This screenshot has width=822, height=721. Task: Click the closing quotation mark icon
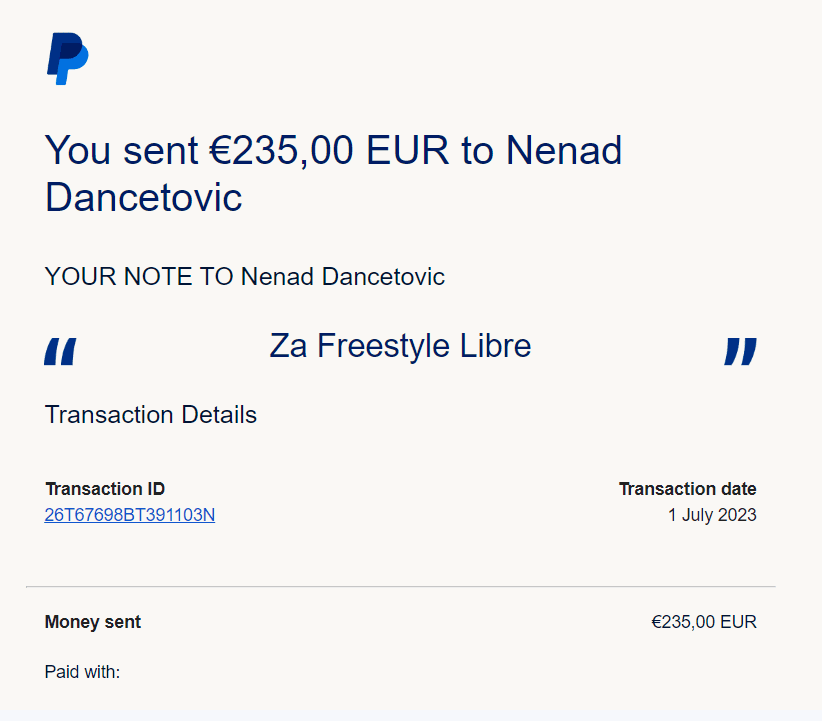740,351
